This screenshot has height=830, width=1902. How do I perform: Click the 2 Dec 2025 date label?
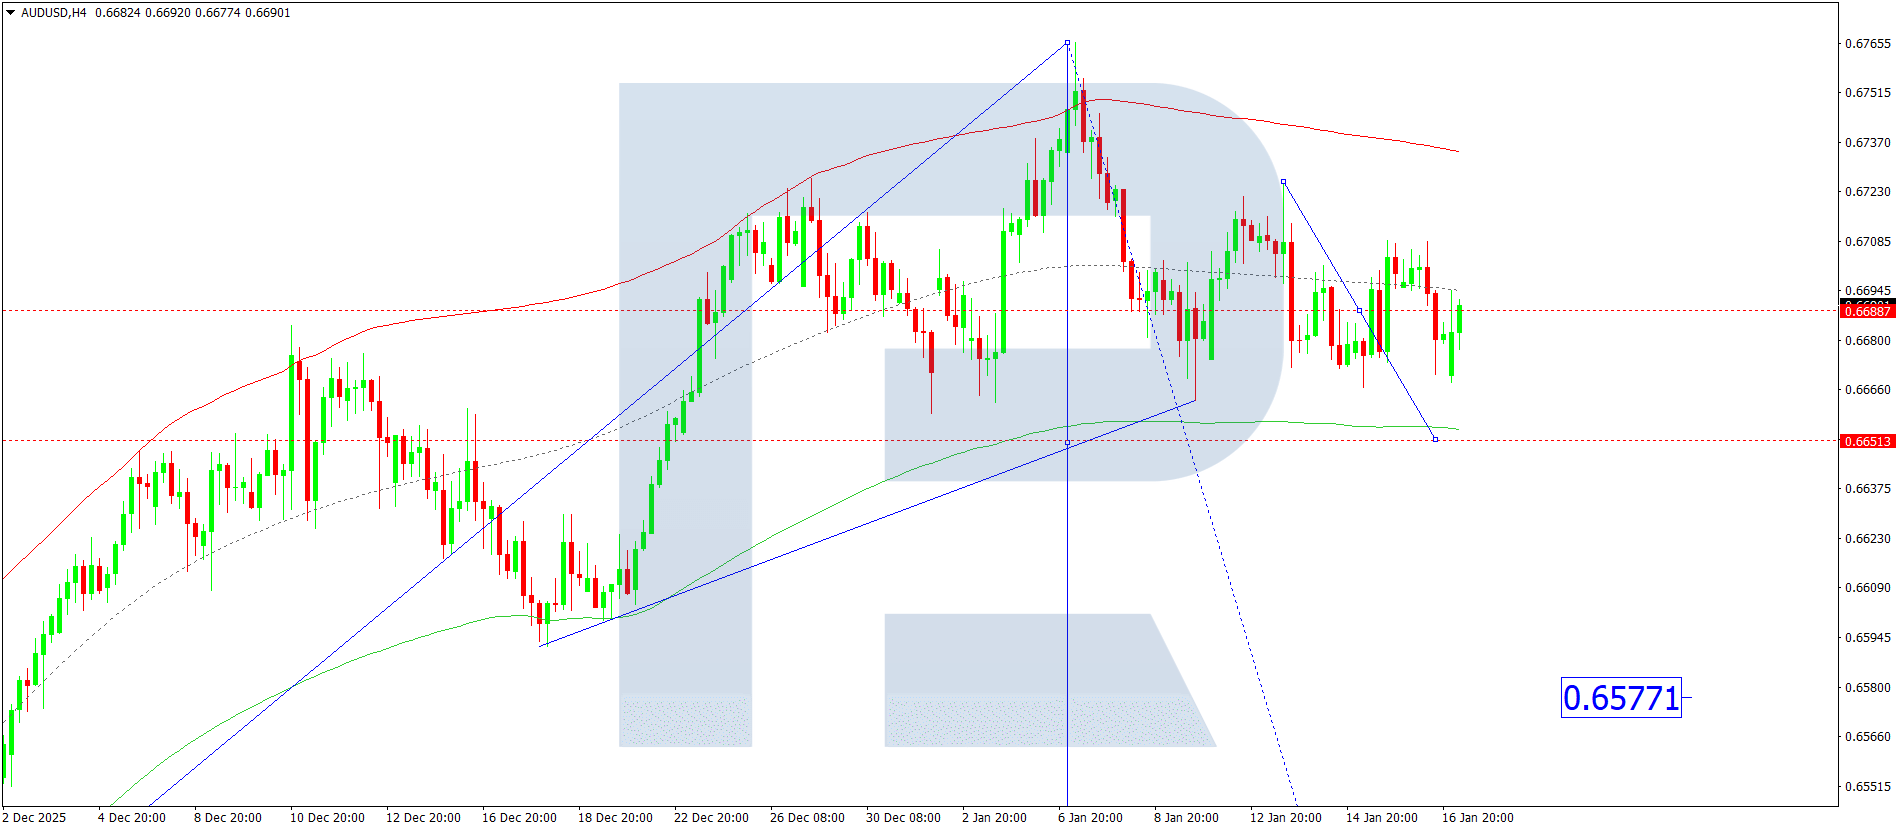pos(34,818)
